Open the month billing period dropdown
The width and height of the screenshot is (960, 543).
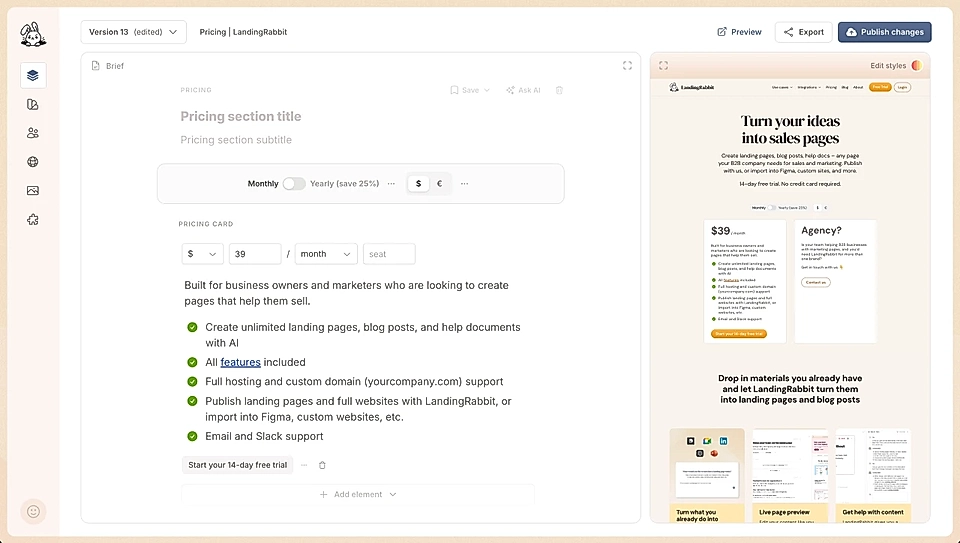[x=326, y=254]
